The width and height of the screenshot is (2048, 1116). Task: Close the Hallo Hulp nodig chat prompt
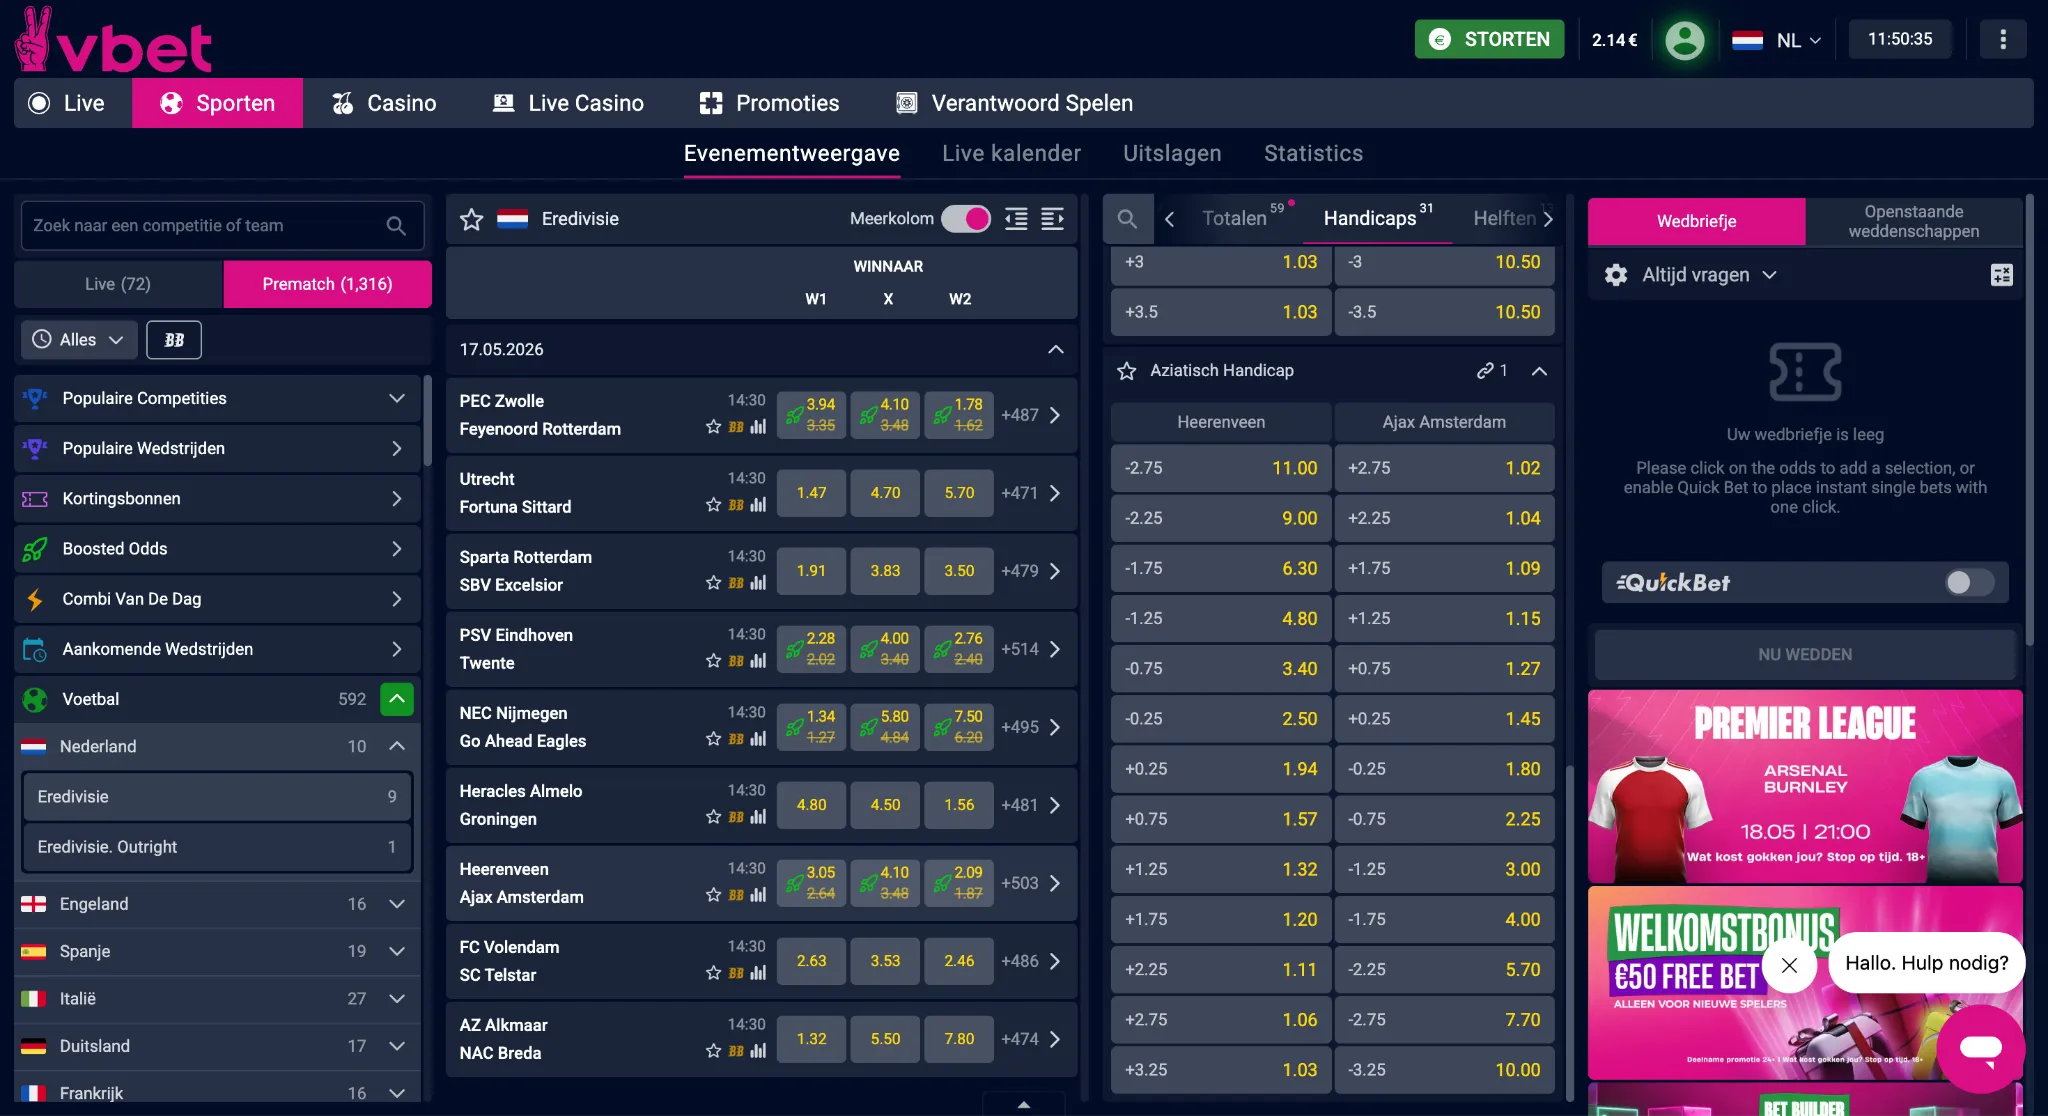(x=1789, y=965)
